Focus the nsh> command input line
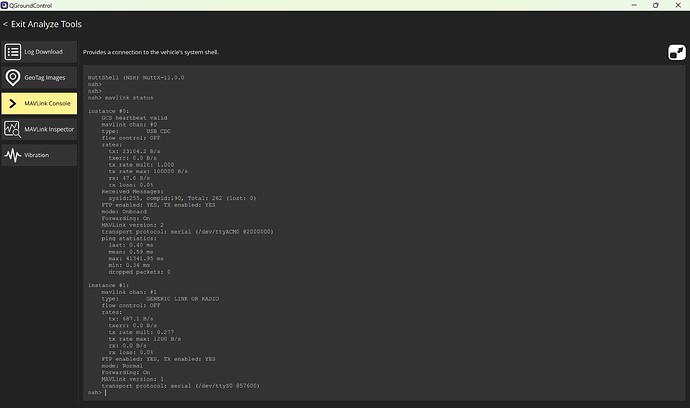 [x=300, y=392]
